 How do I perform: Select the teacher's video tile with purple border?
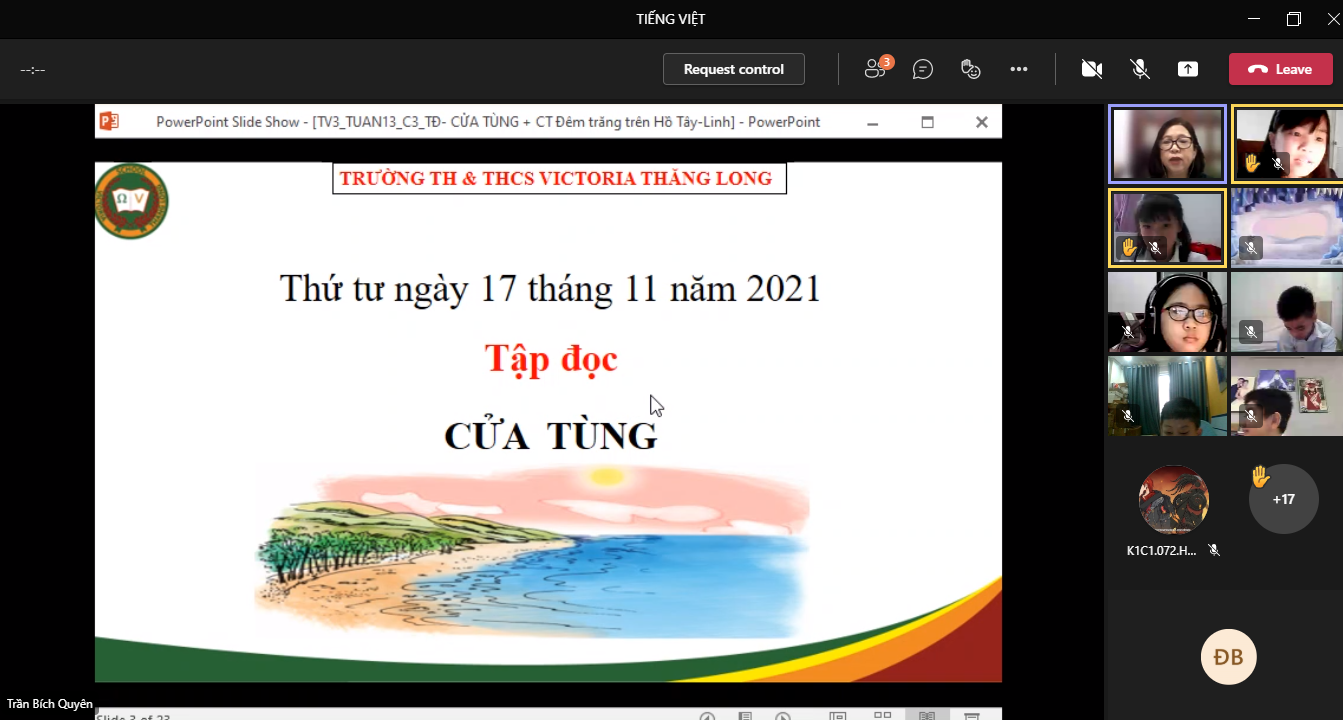coord(1168,144)
